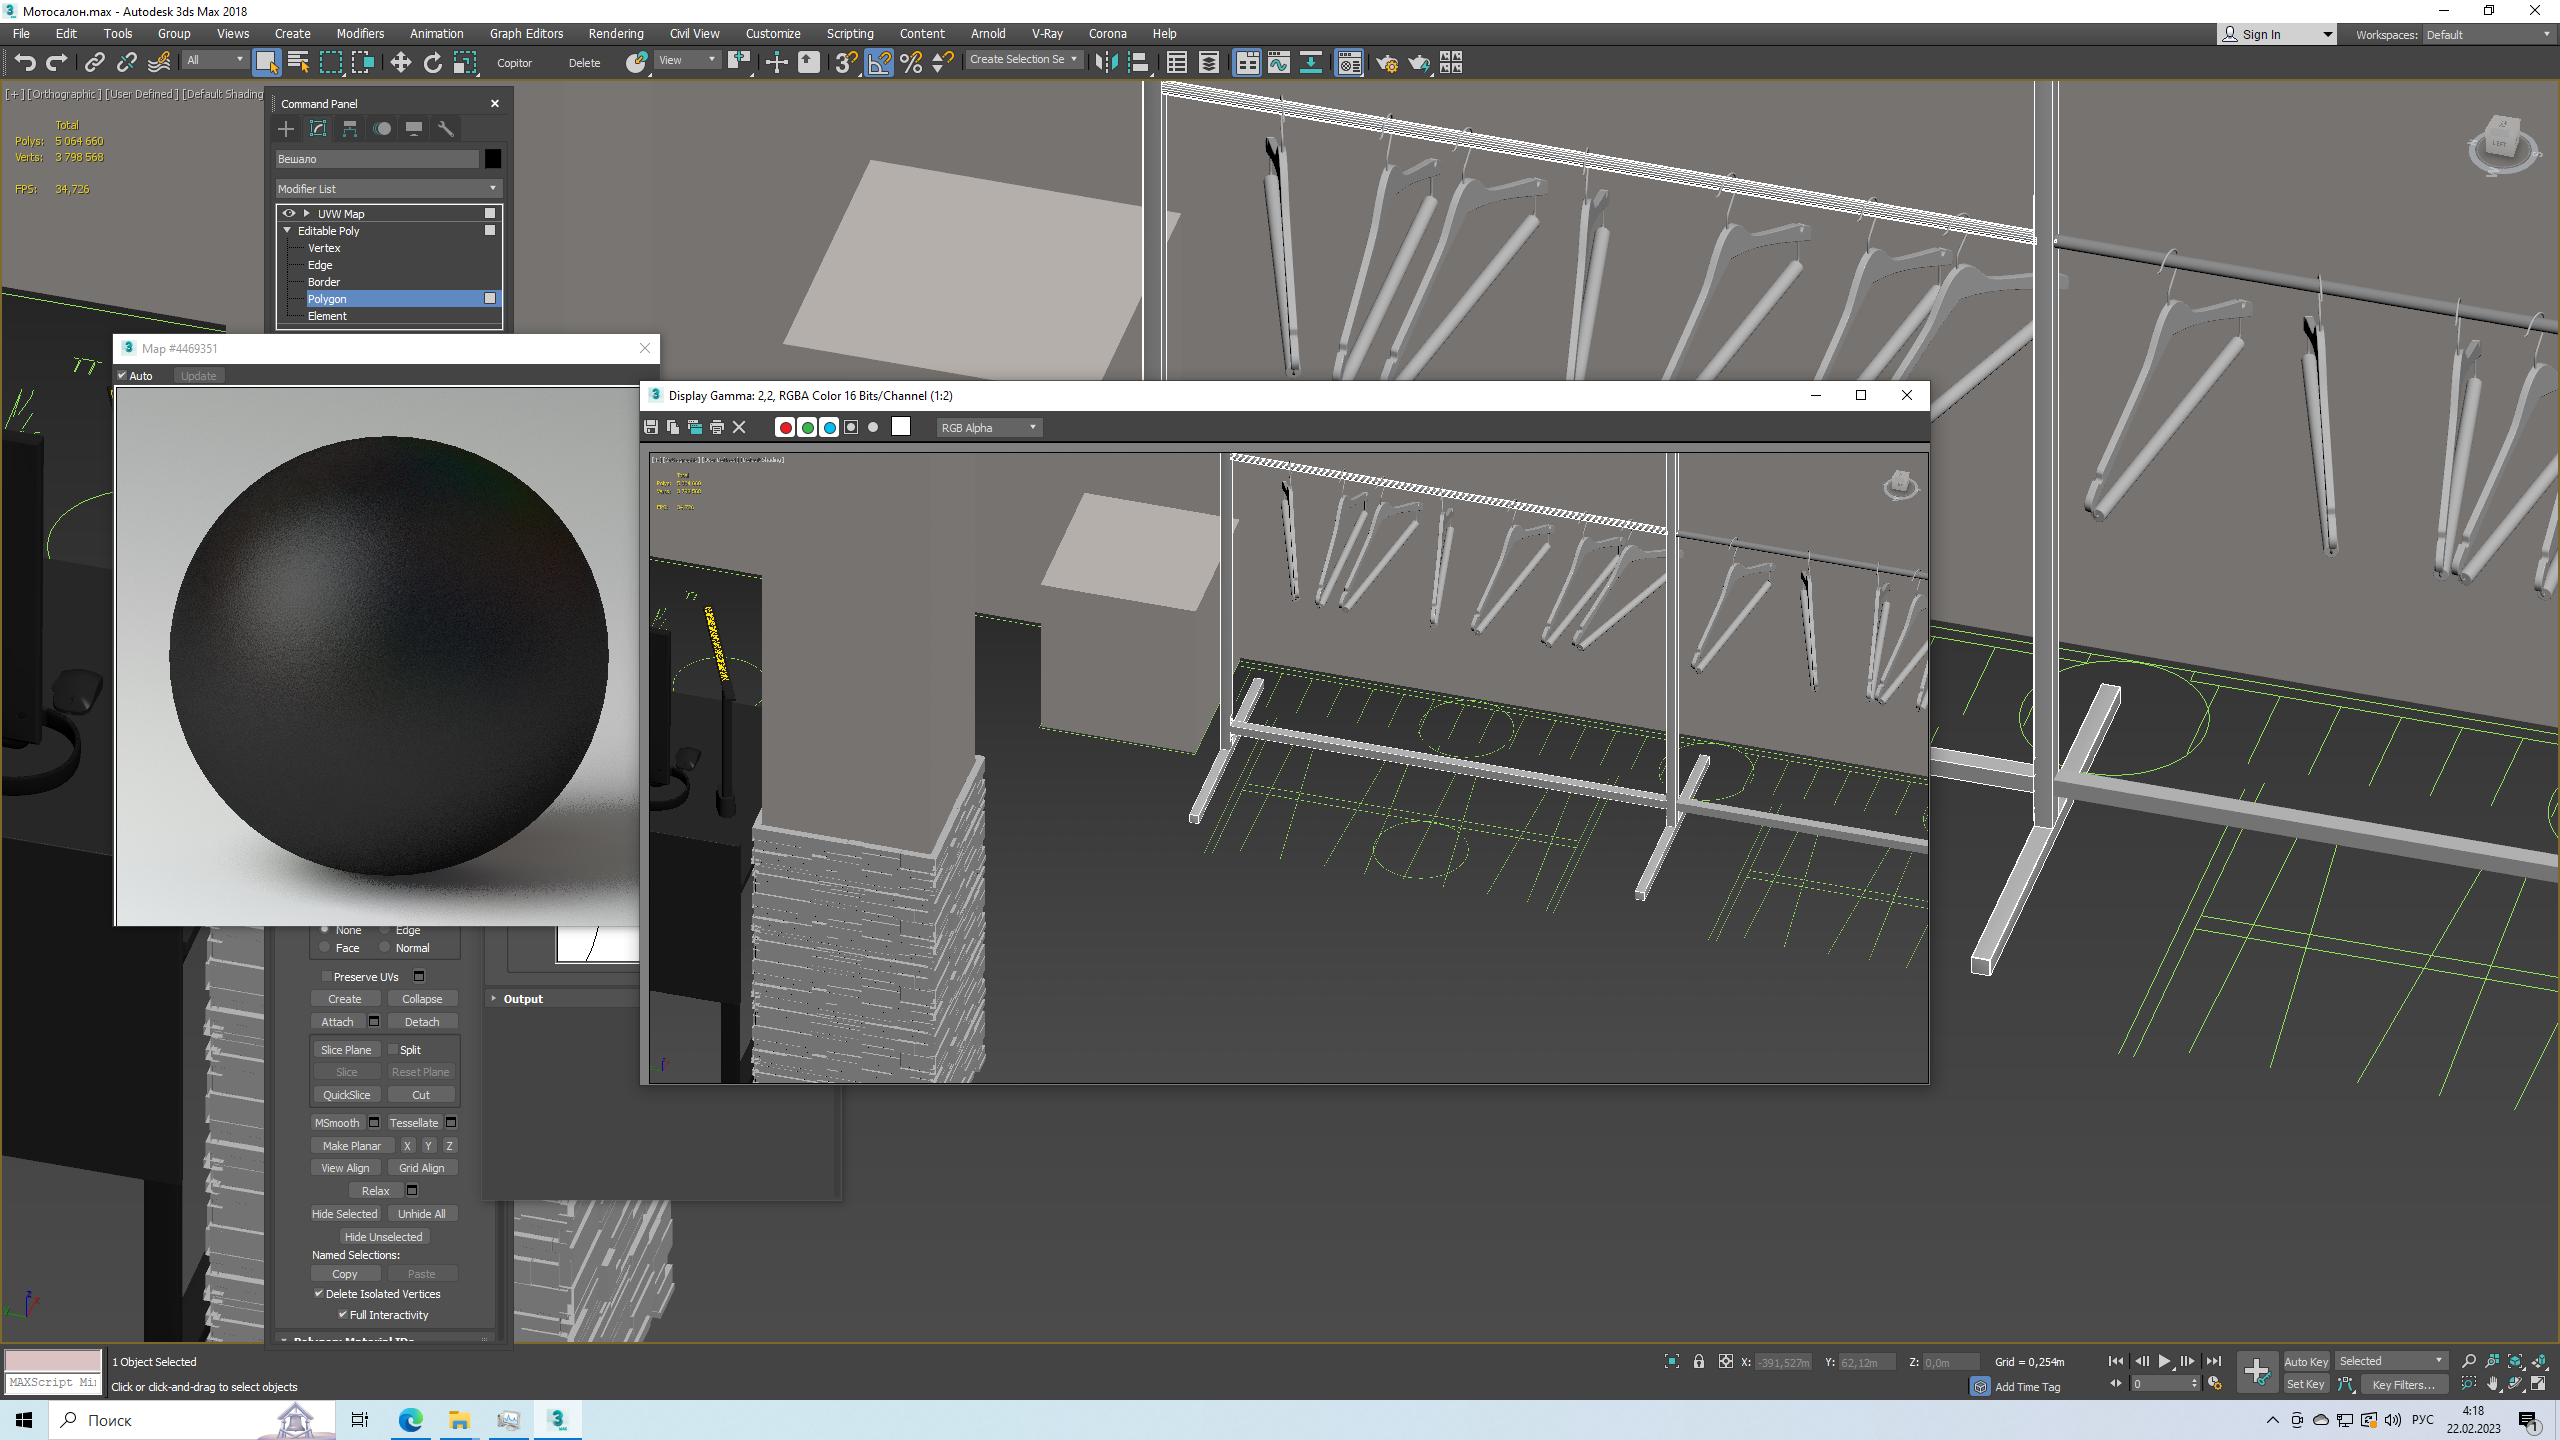Click the Slice Plane tool icon
The height and width of the screenshot is (1440, 2560).
(x=345, y=1048)
